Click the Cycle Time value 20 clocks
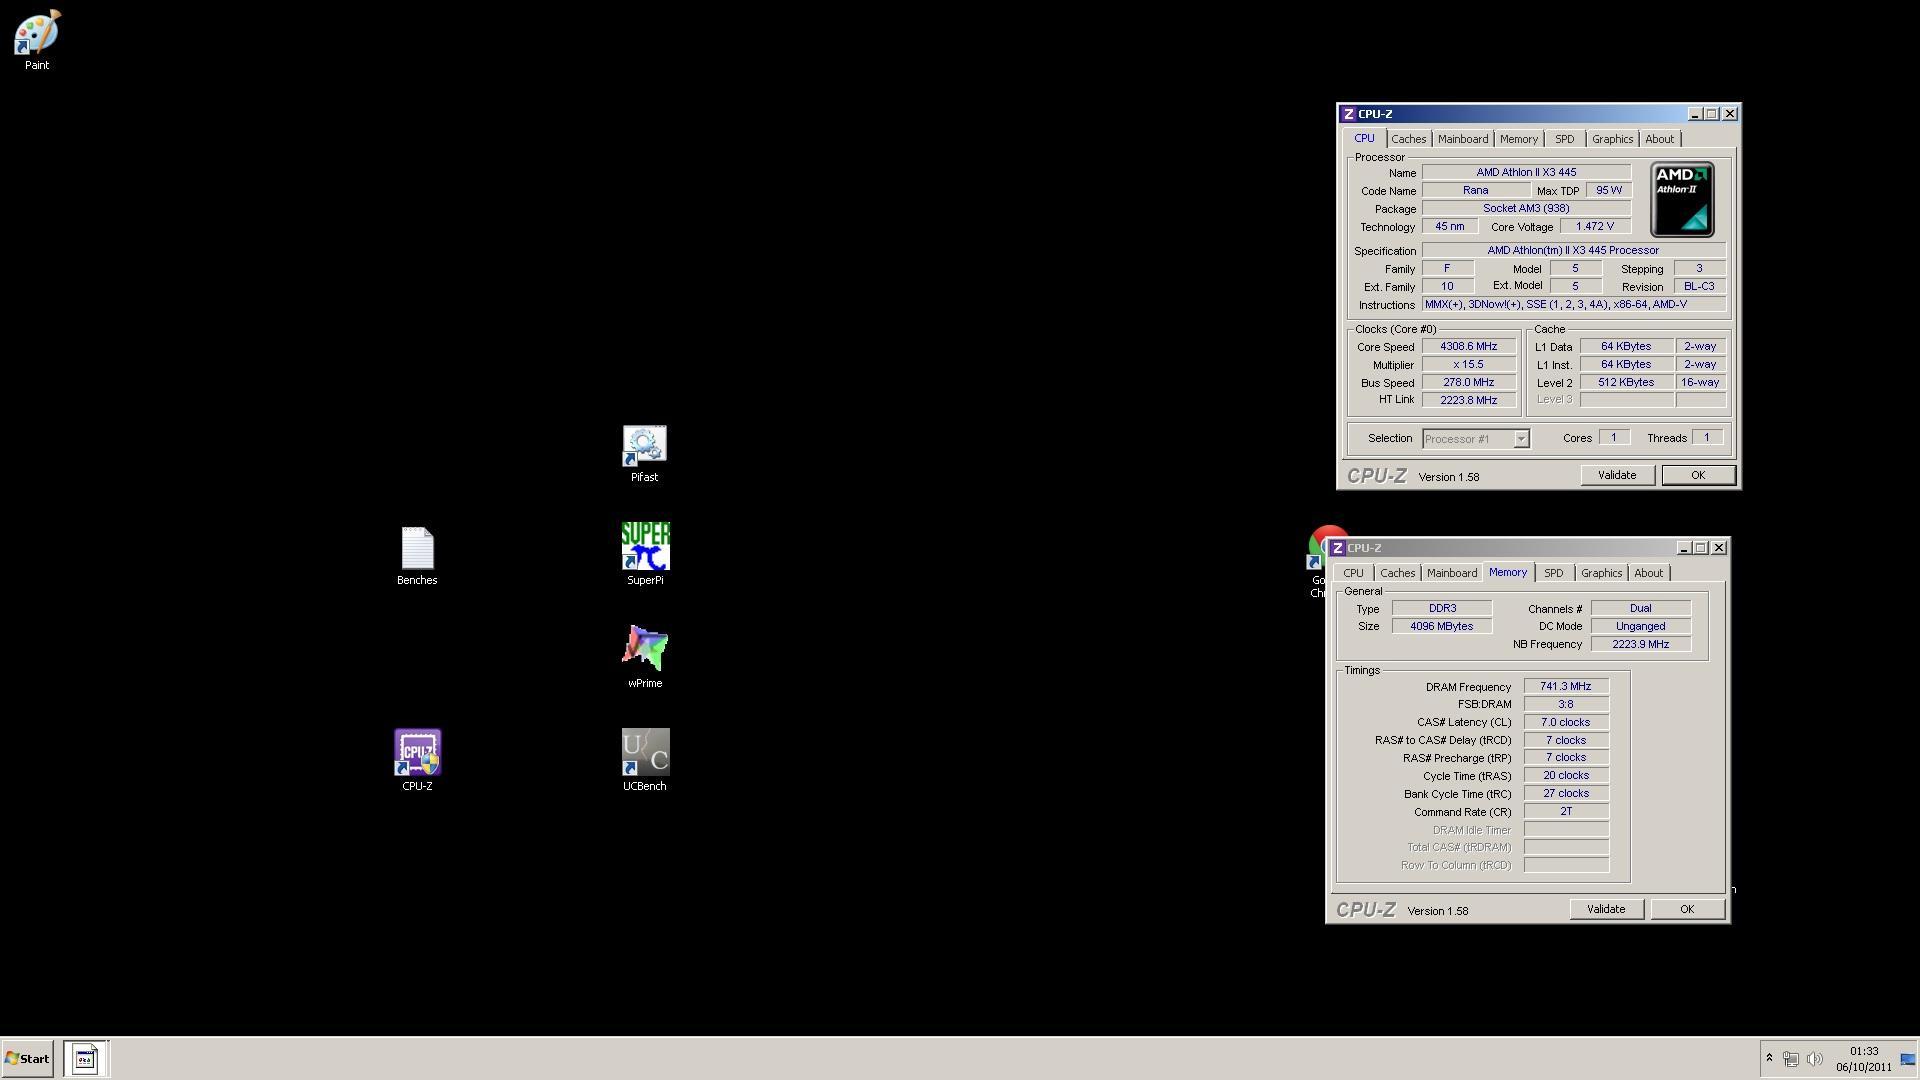This screenshot has height=1080, width=1920. coord(1566,776)
